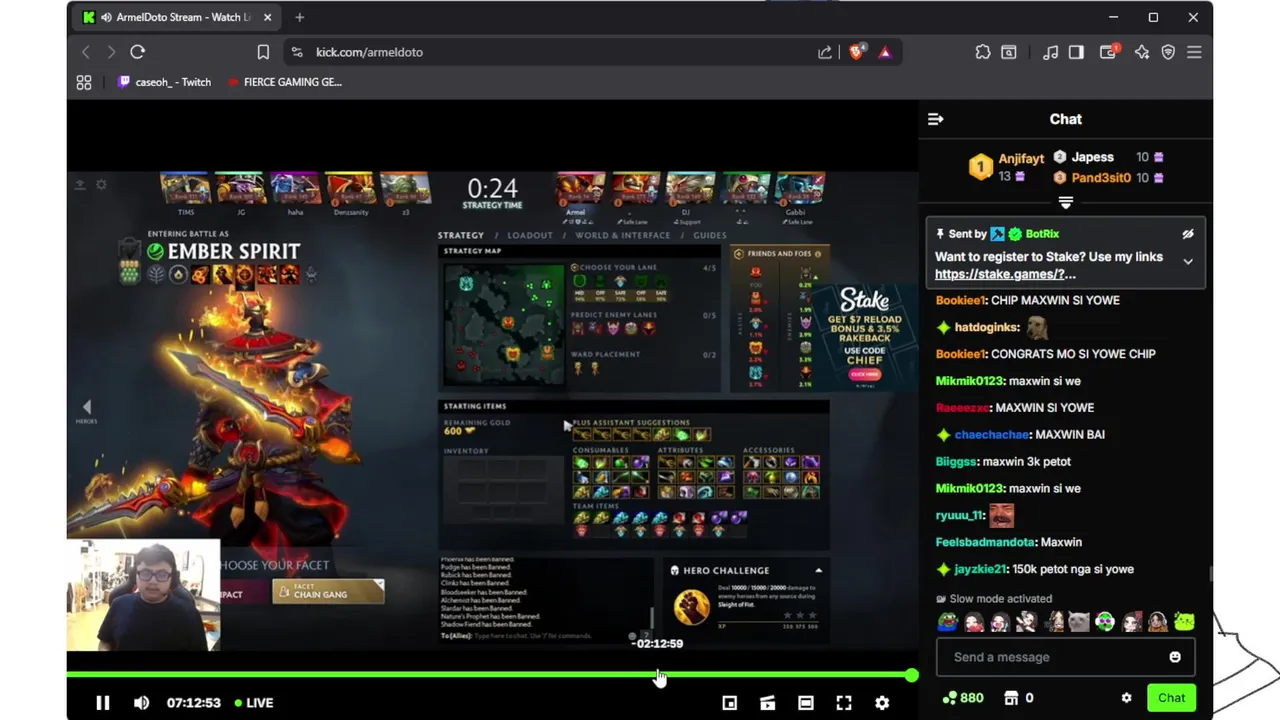Open the channel shop icon
The width and height of the screenshot is (1280, 720).
click(1011, 698)
